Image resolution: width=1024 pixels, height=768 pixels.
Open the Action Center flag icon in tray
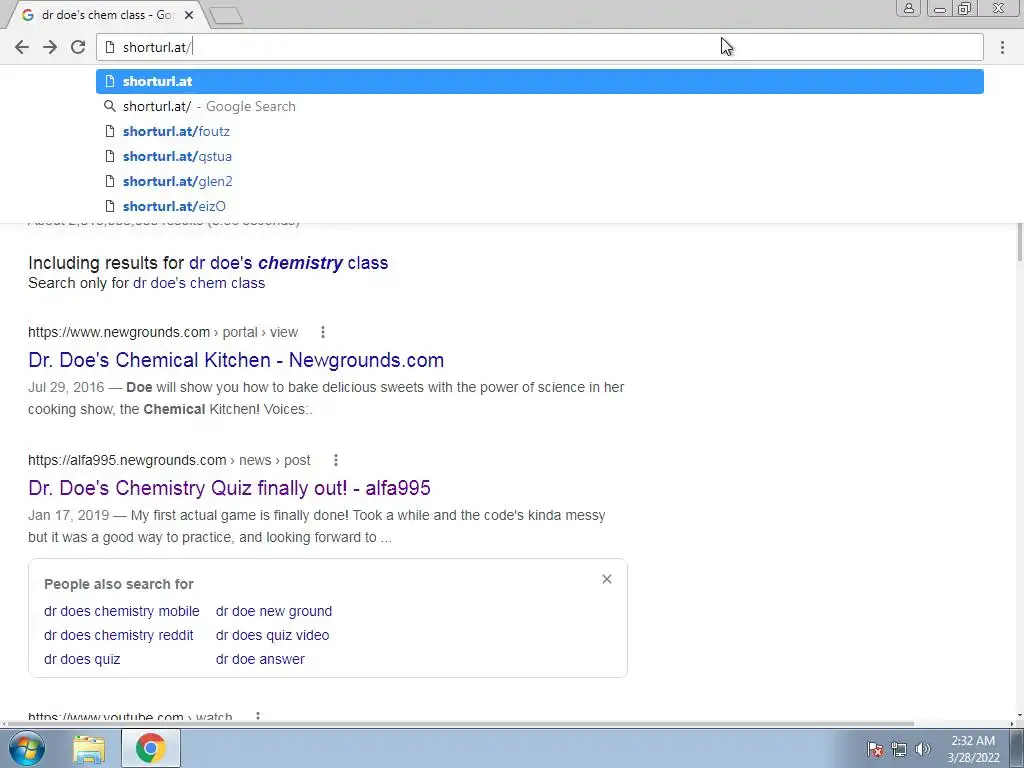[x=875, y=748]
